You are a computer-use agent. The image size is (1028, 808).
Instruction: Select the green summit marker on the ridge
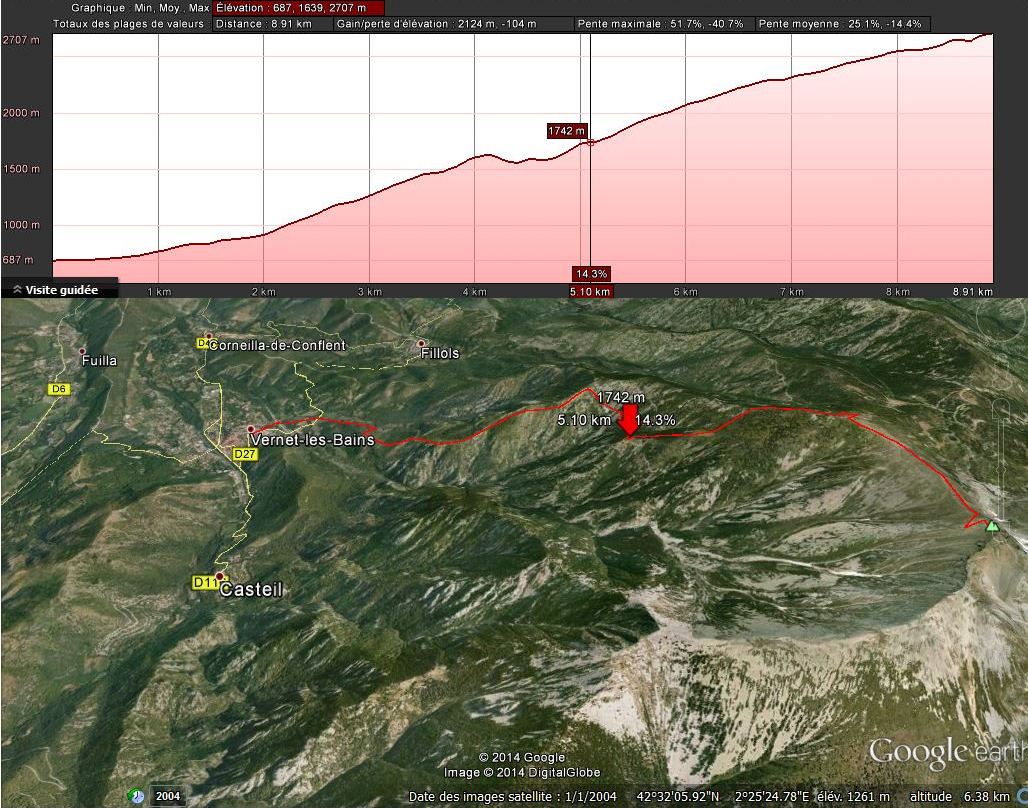click(993, 523)
